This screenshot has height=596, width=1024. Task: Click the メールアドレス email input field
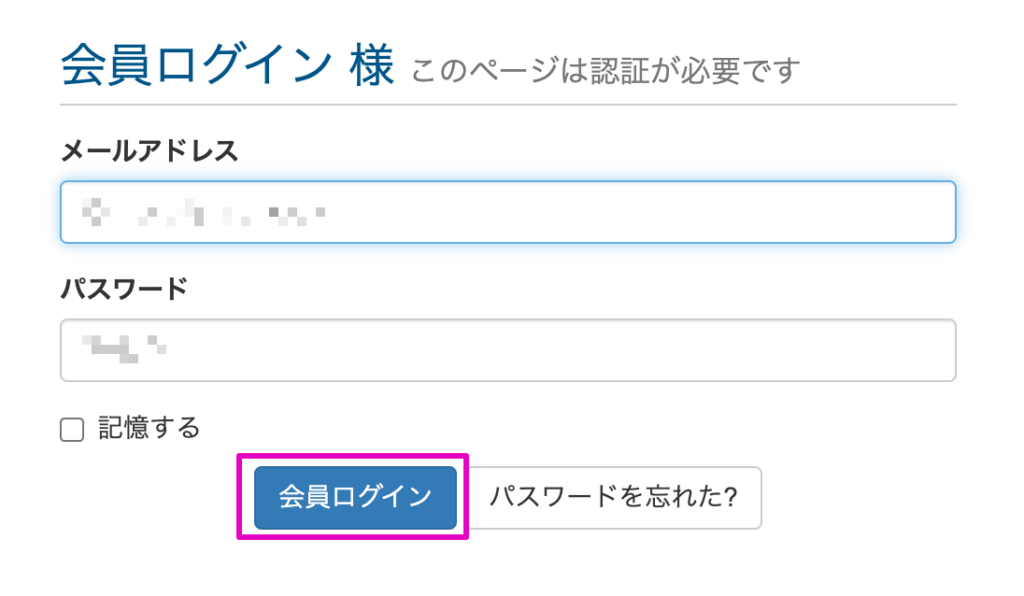[x=508, y=212]
